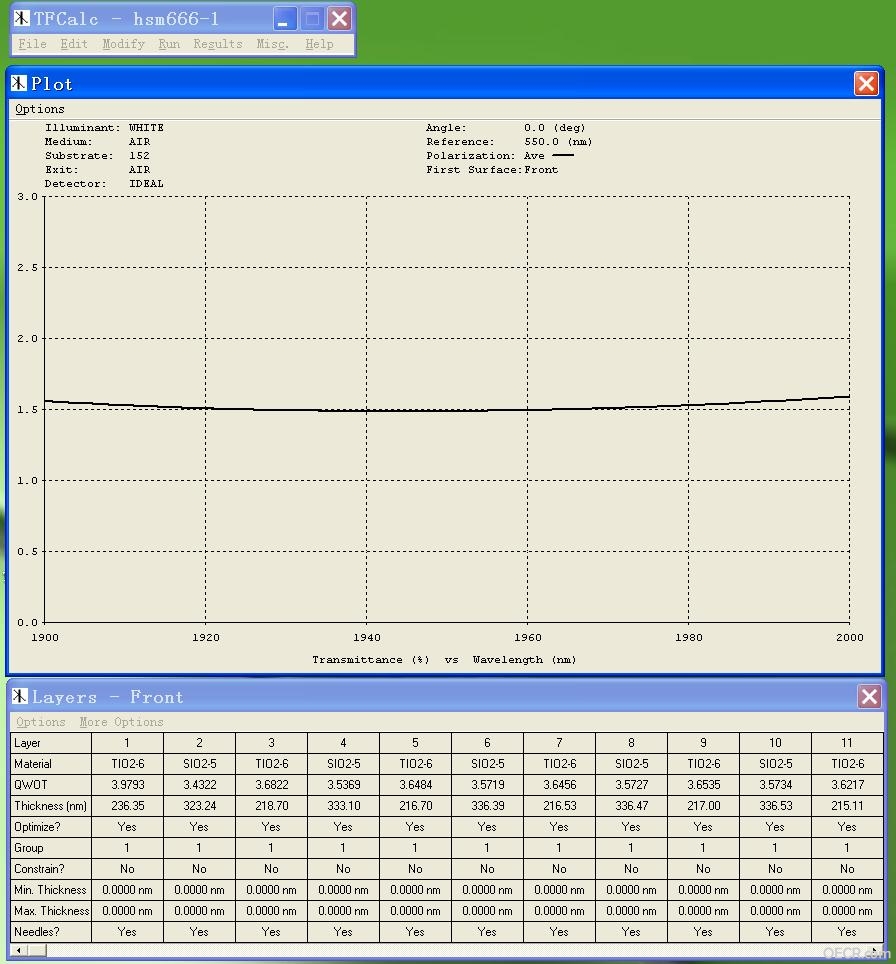This screenshot has width=896, height=964.
Task: Open Options menu in Layers window
Action: click(41, 722)
